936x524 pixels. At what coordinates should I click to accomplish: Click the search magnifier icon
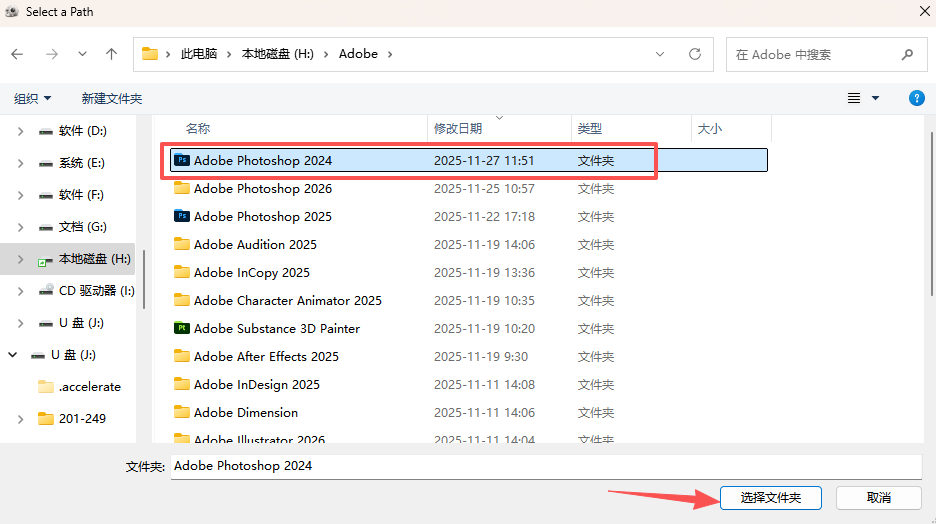pyautogui.click(x=907, y=55)
